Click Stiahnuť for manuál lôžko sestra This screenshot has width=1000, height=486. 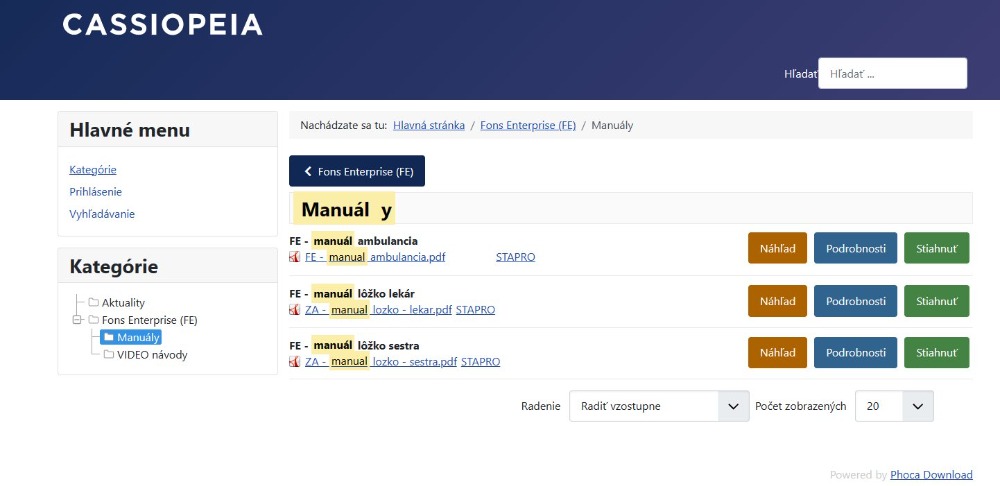[936, 353]
